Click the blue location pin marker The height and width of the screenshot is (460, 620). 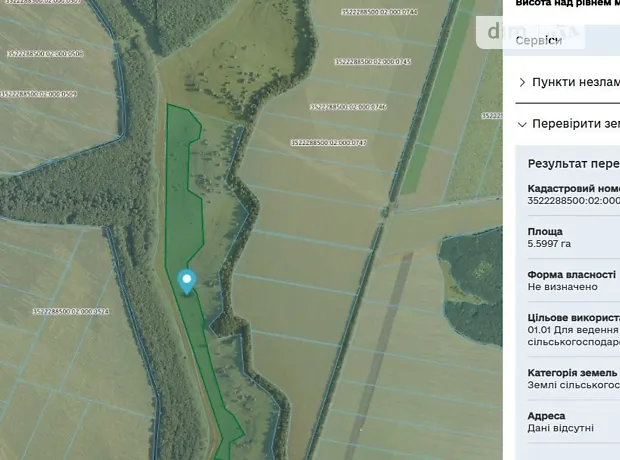point(186,281)
